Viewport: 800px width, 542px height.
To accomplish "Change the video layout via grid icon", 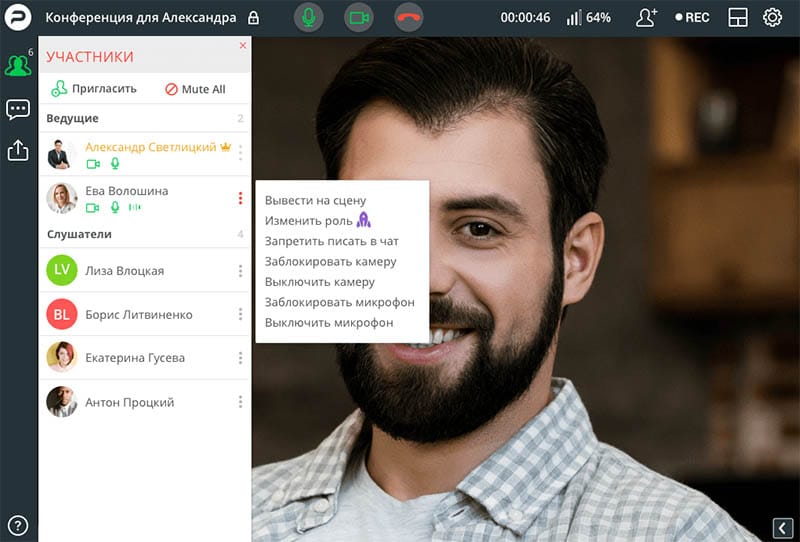I will tap(738, 17).
